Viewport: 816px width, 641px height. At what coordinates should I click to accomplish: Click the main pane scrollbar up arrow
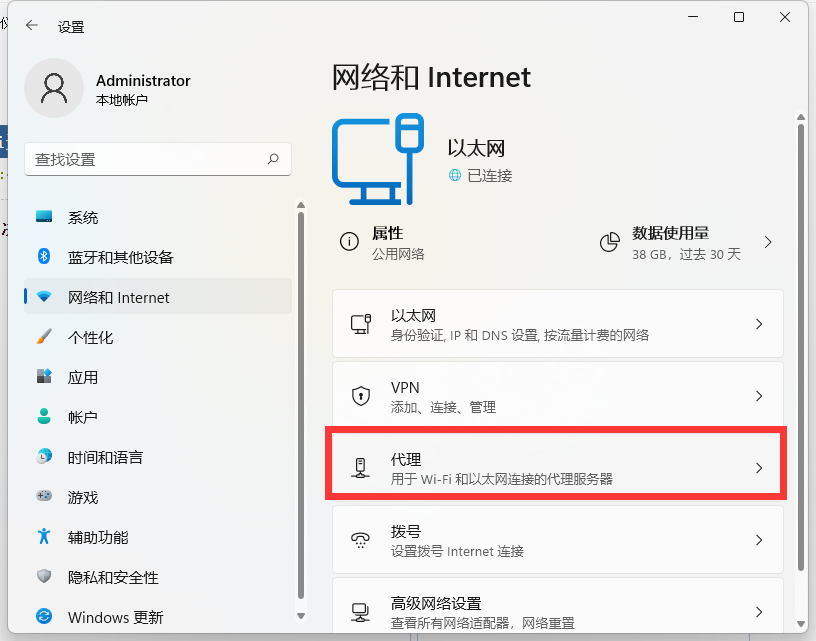[x=801, y=118]
